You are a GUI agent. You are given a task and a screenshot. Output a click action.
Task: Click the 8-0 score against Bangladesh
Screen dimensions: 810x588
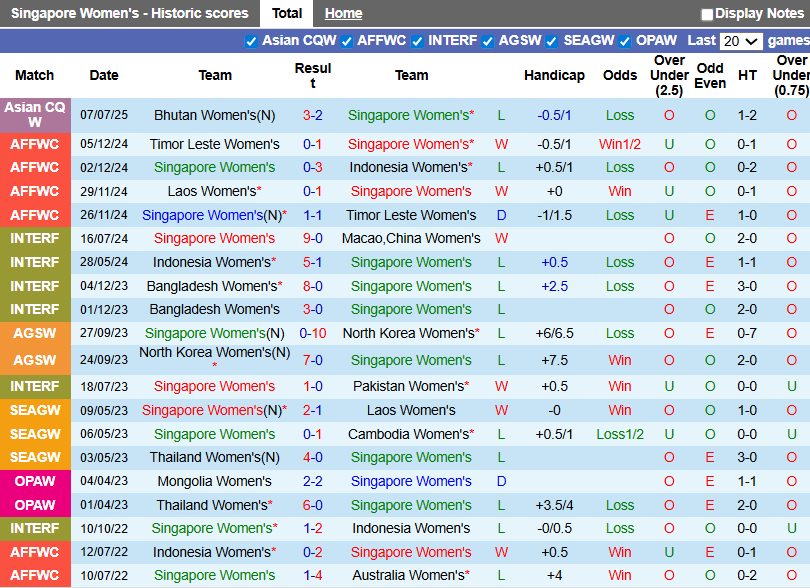click(313, 286)
